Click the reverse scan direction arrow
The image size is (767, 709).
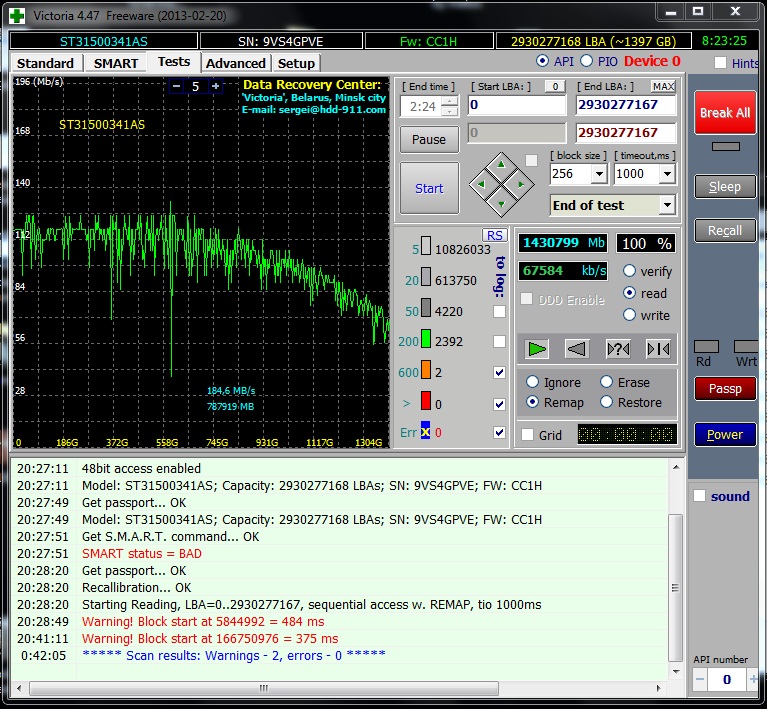(x=577, y=349)
